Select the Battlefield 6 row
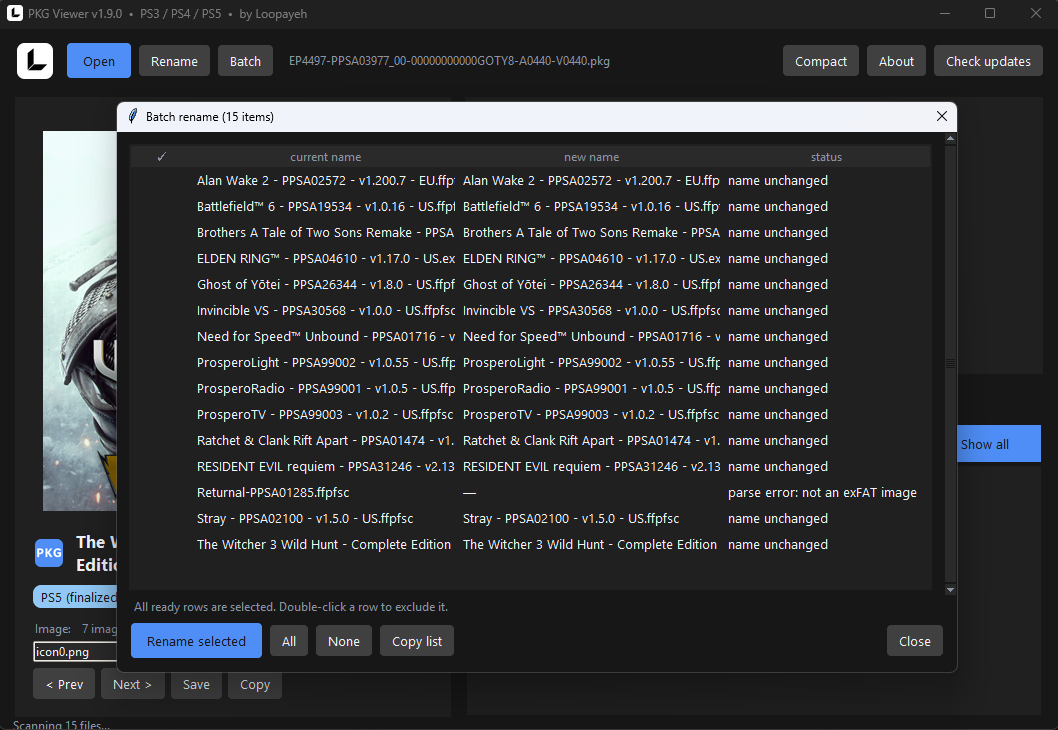Image resolution: width=1058 pixels, height=730 pixels. click(x=530, y=206)
